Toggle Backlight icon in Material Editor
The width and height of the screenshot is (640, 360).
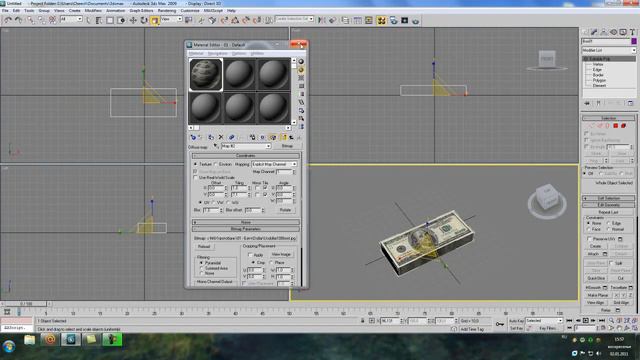point(301,70)
